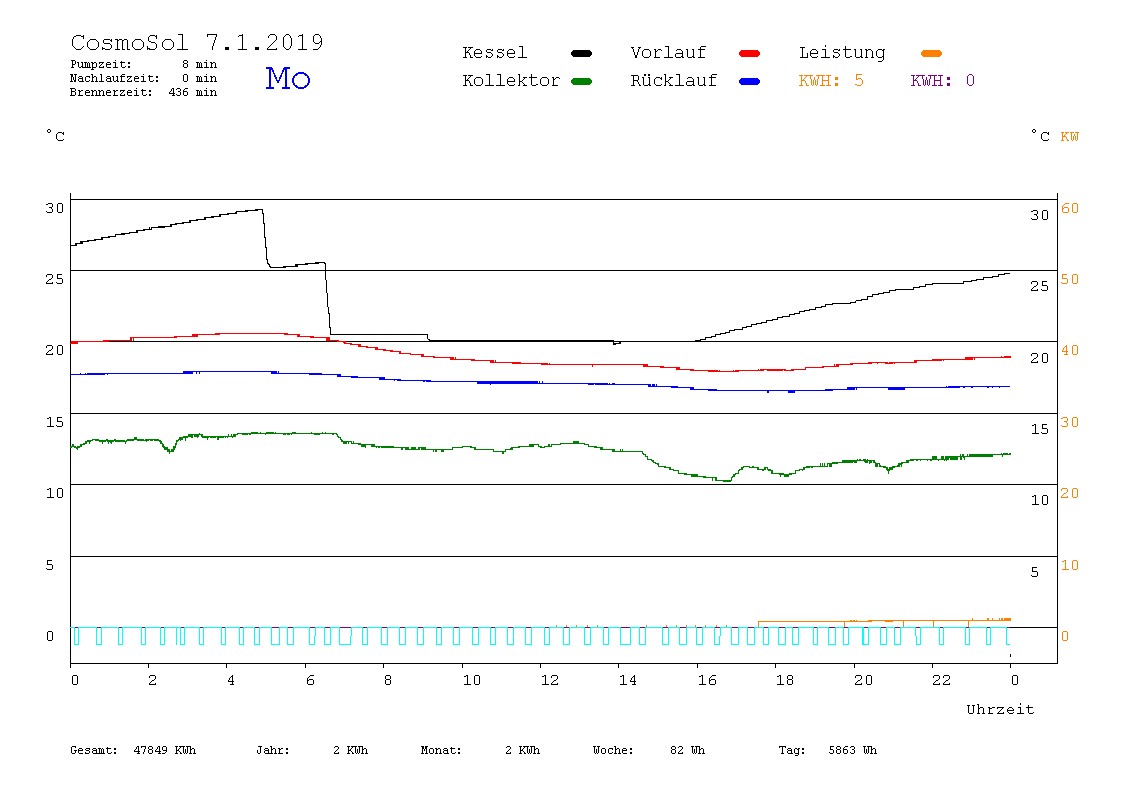Click the left axis 30 °C label
This screenshot has height=812, width=1148.
coord(55,208)
